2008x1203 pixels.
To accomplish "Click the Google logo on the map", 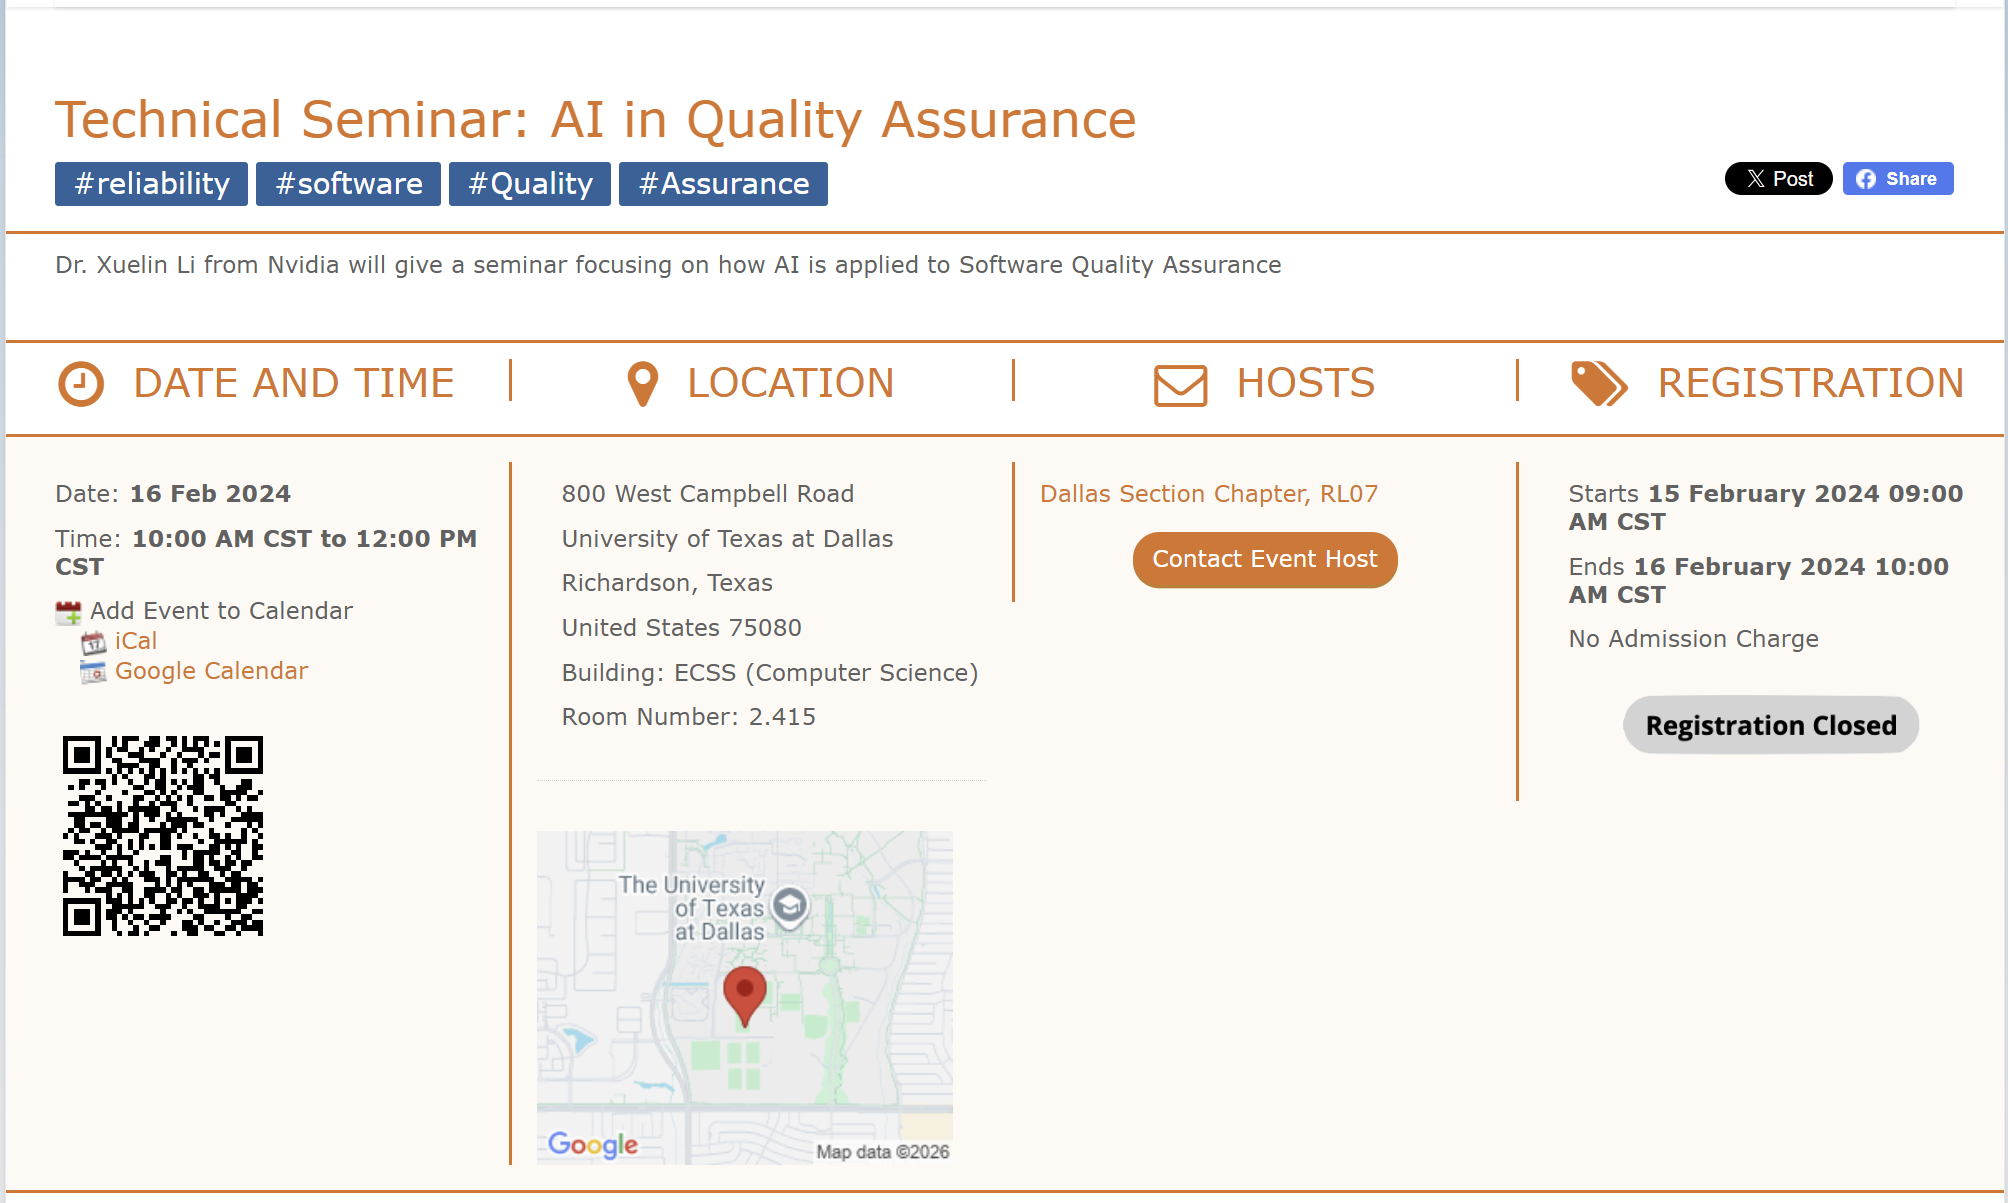I will point(593,1144).
